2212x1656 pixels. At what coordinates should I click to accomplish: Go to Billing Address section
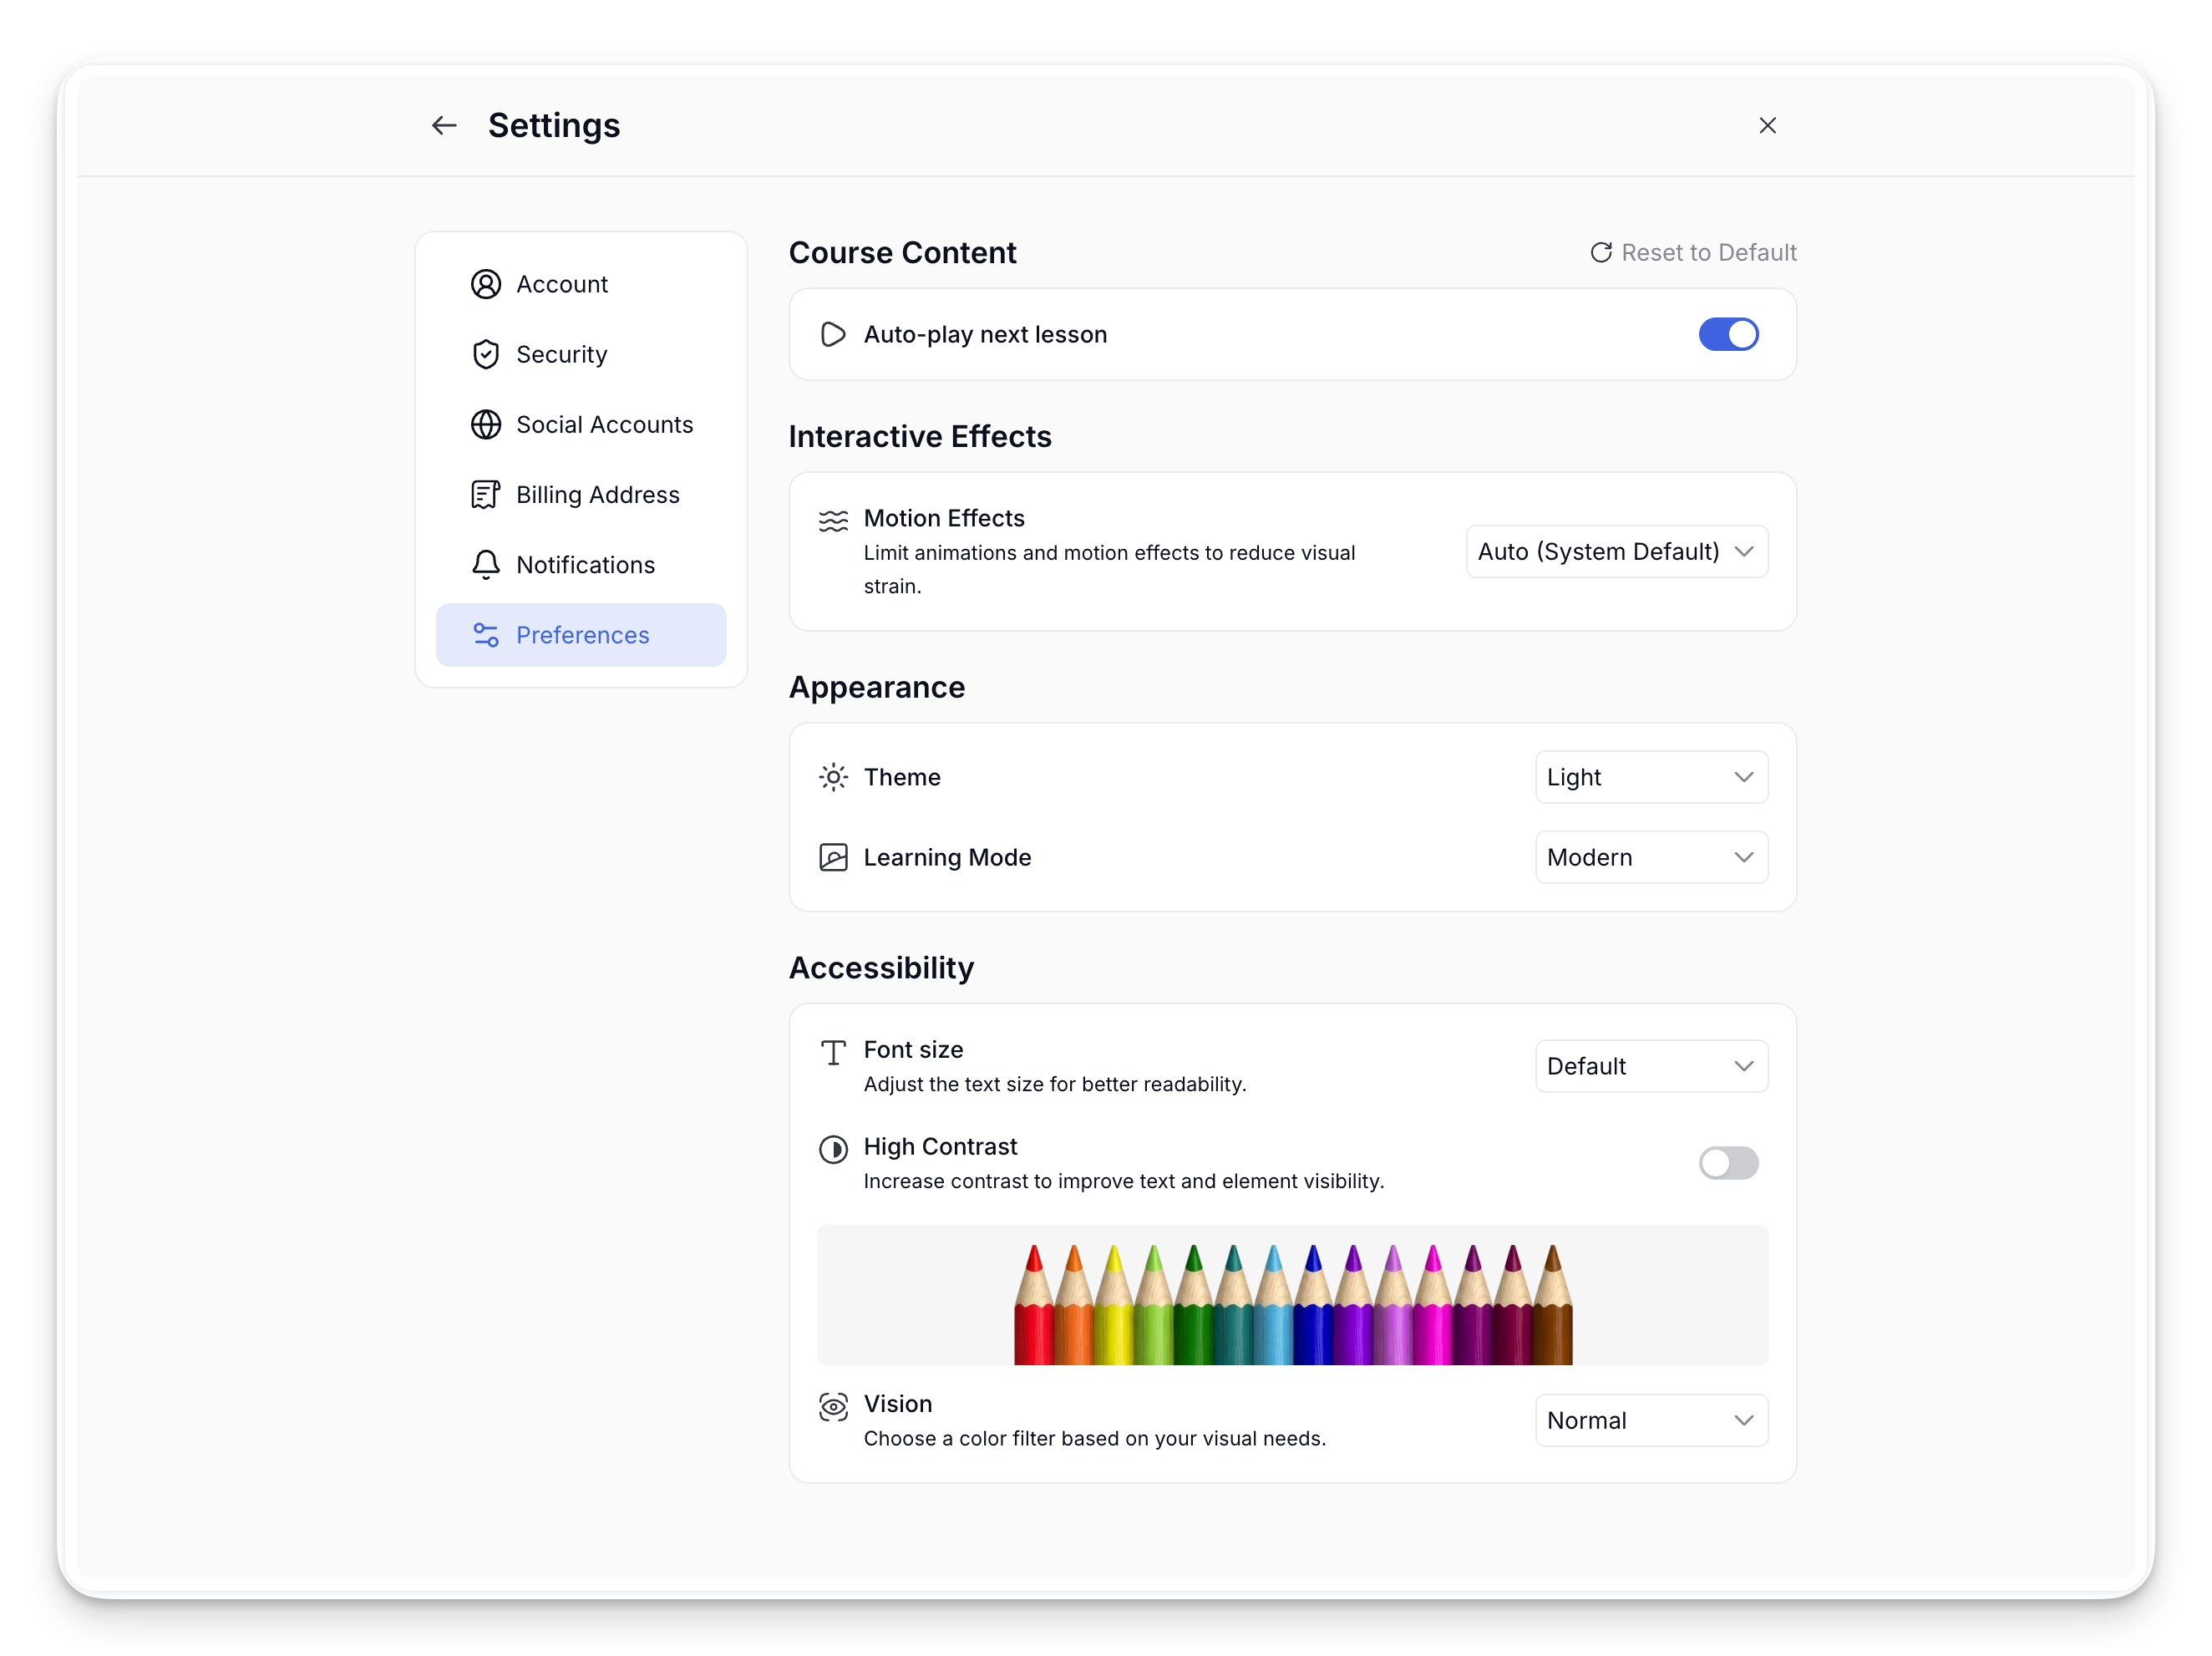click(x=581, y=495)
